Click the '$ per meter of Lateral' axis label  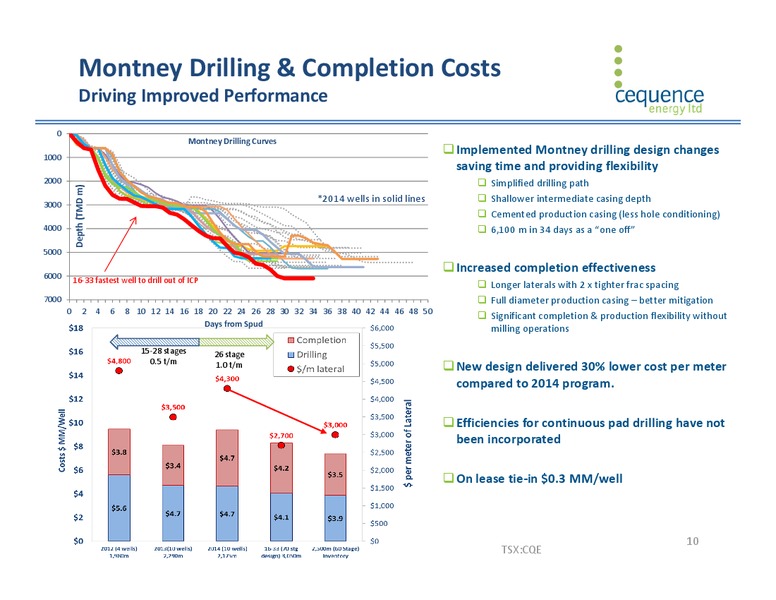408,444
